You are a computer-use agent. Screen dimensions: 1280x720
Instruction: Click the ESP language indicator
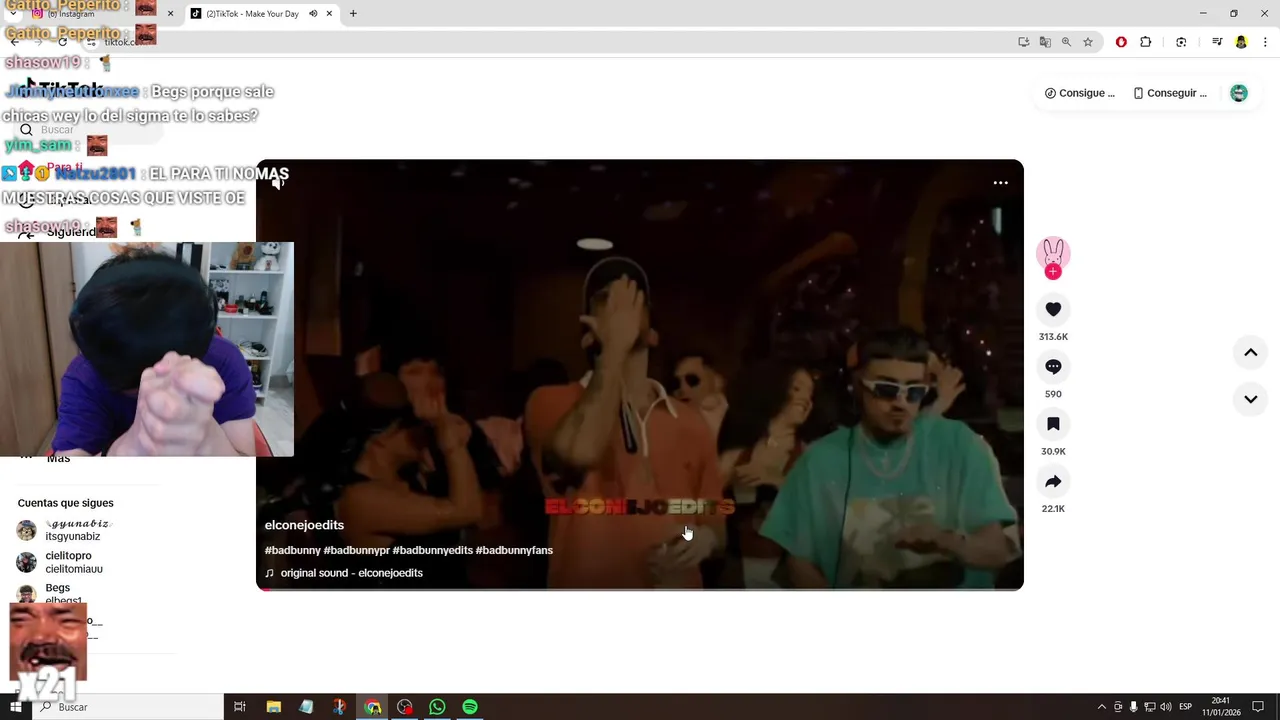tap(1185, 707)
